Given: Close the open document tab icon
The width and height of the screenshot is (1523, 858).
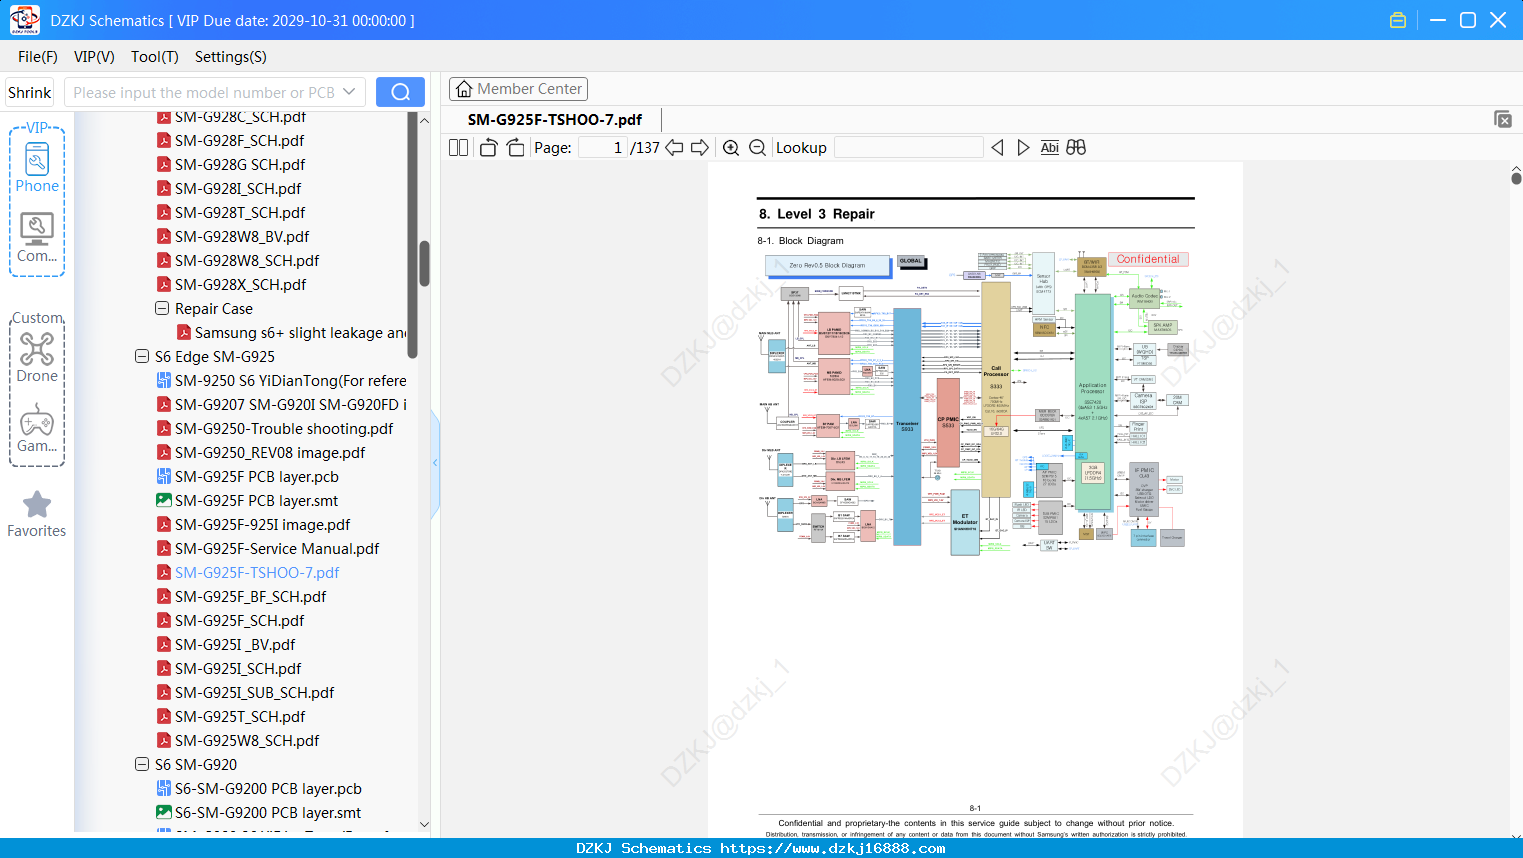Looking at the screenshot, I should [x=1503, y=119].
